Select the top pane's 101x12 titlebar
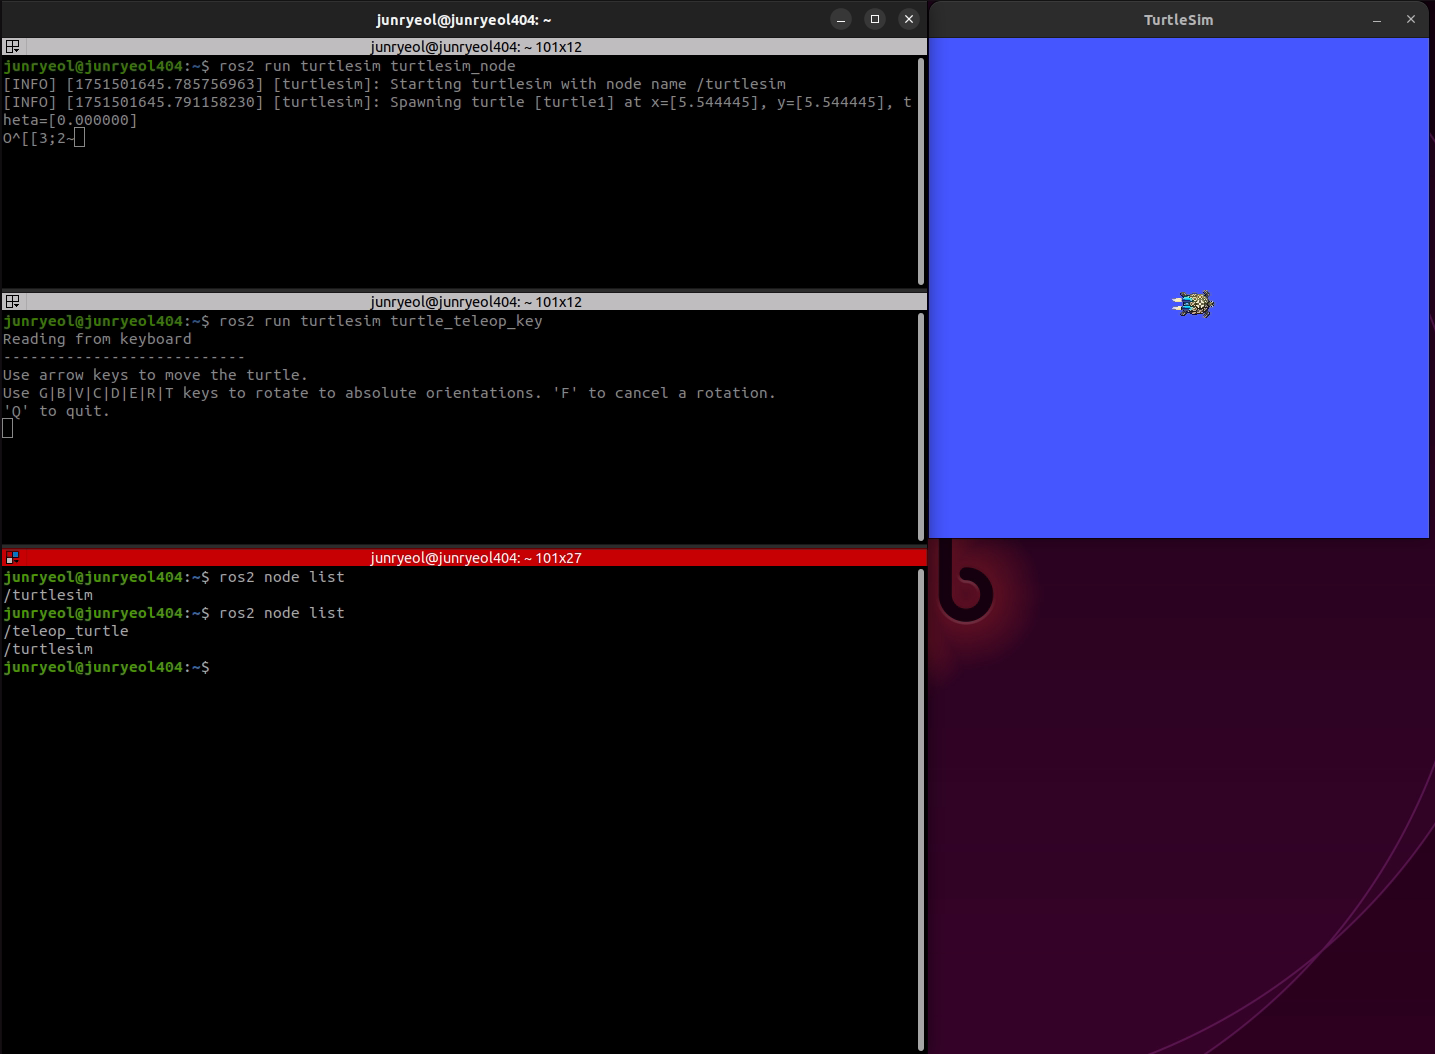Screen dimensions: 1435x1054 pyautogui.click(x=464, y=47)
